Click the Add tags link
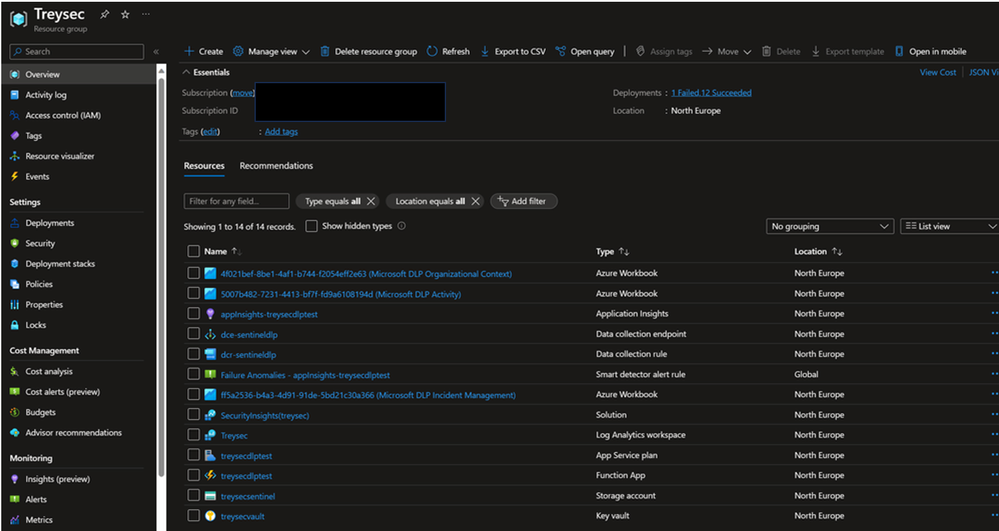This screenshot has width=999, height=531. [281, 131]
